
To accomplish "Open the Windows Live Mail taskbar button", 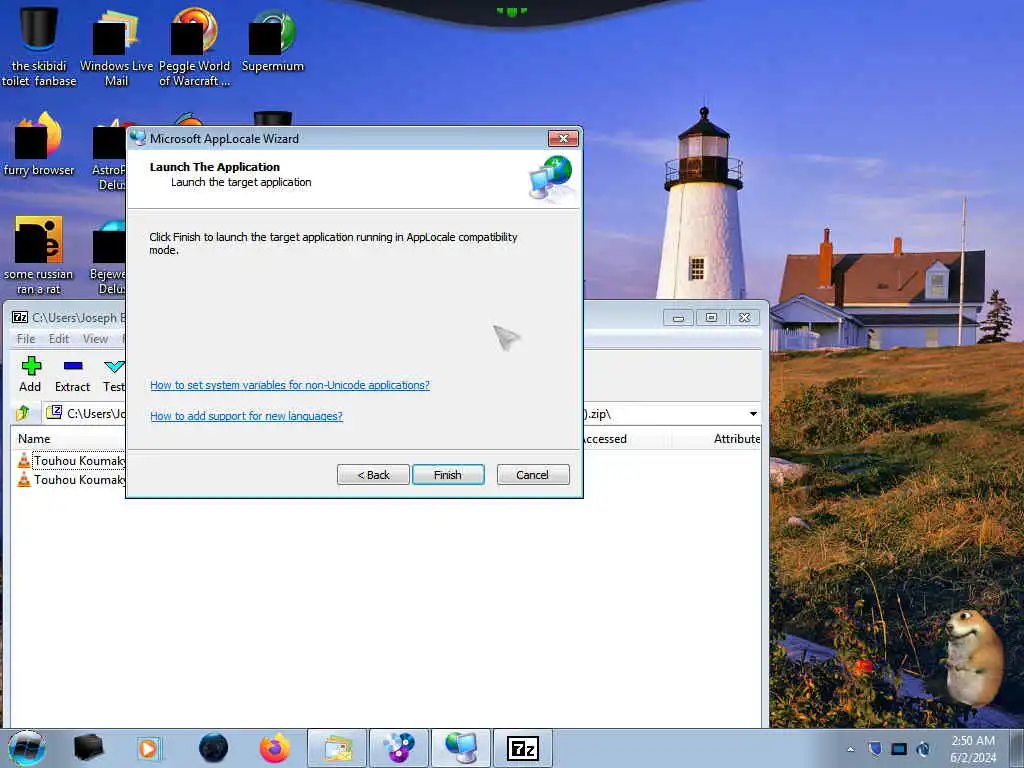I will click(337, 748).
